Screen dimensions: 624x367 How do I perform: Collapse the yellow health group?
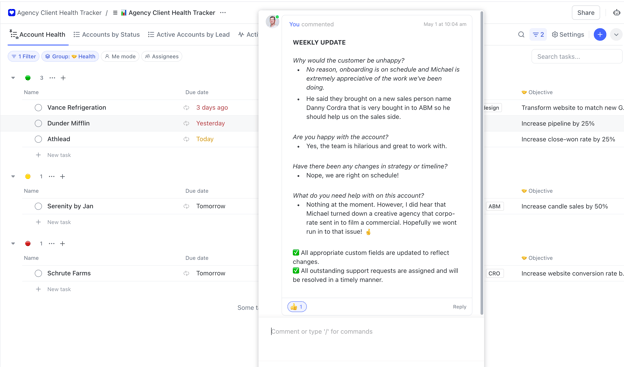pyautogui.click(x=13, y=176)
